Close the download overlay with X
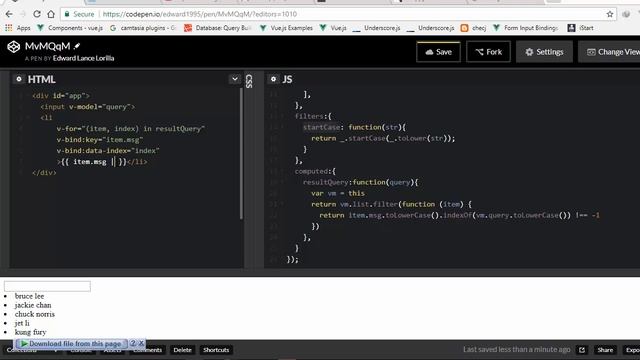The height and width of the screenshot is (360, 640). pos(141,343)
